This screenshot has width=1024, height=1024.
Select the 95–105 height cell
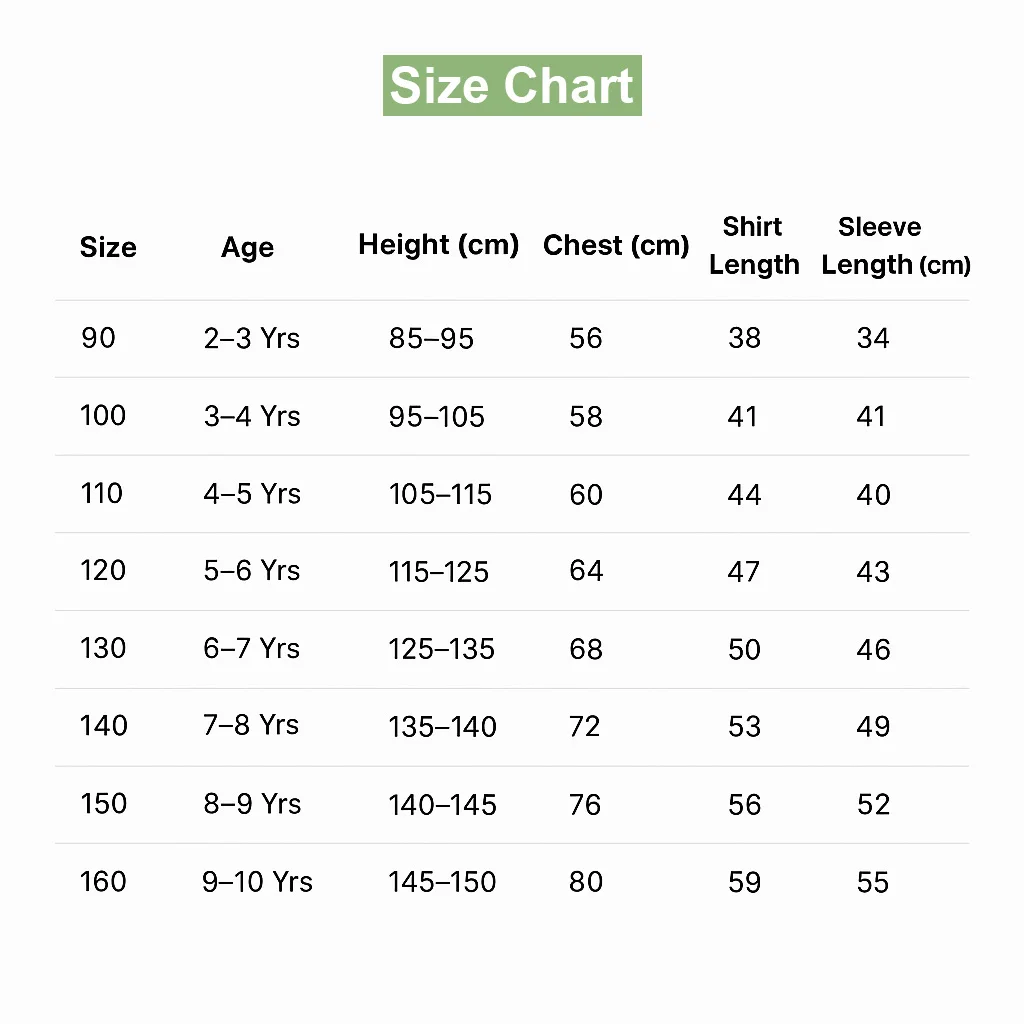click(437, 416)
